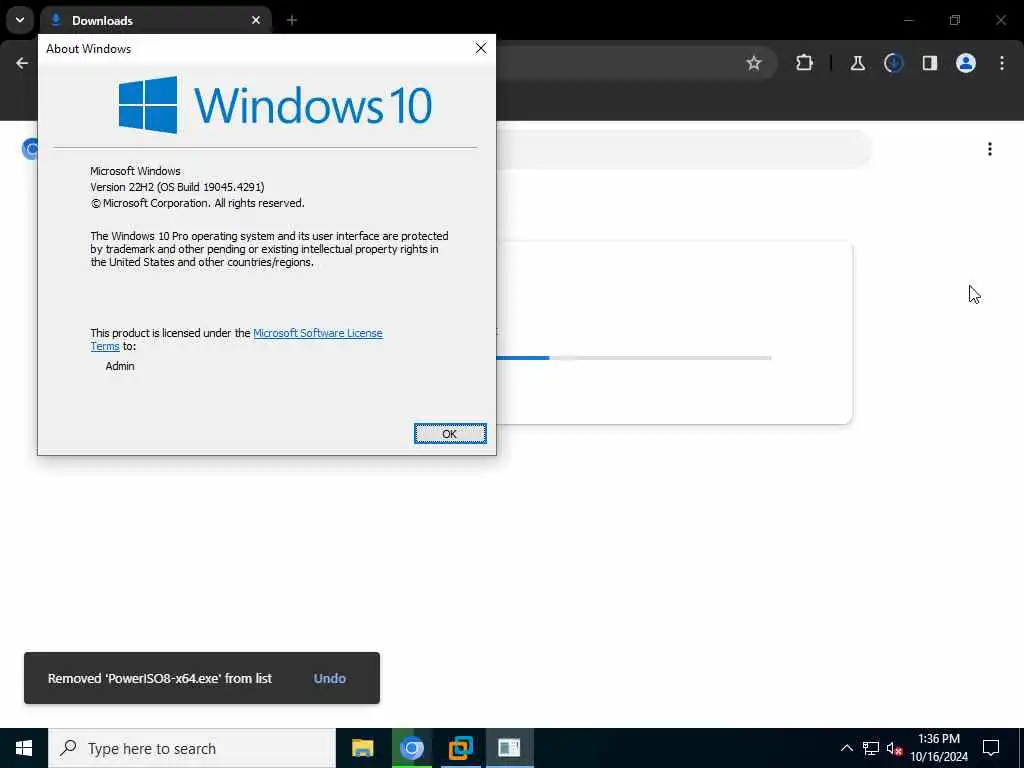The width and height of the screenshot is (1024, 768).
Task: Restore down the Chrome window
Action: pos(955,20)
